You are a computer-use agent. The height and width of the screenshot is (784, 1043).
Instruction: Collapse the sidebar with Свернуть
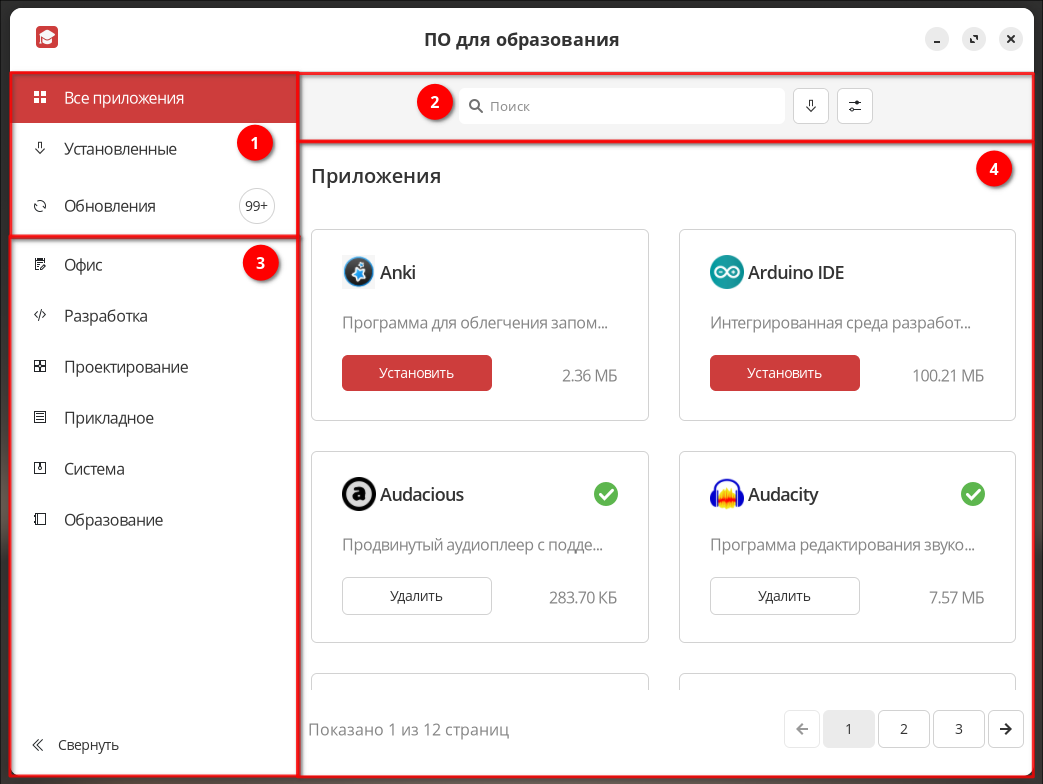click(x=76, y=745)
